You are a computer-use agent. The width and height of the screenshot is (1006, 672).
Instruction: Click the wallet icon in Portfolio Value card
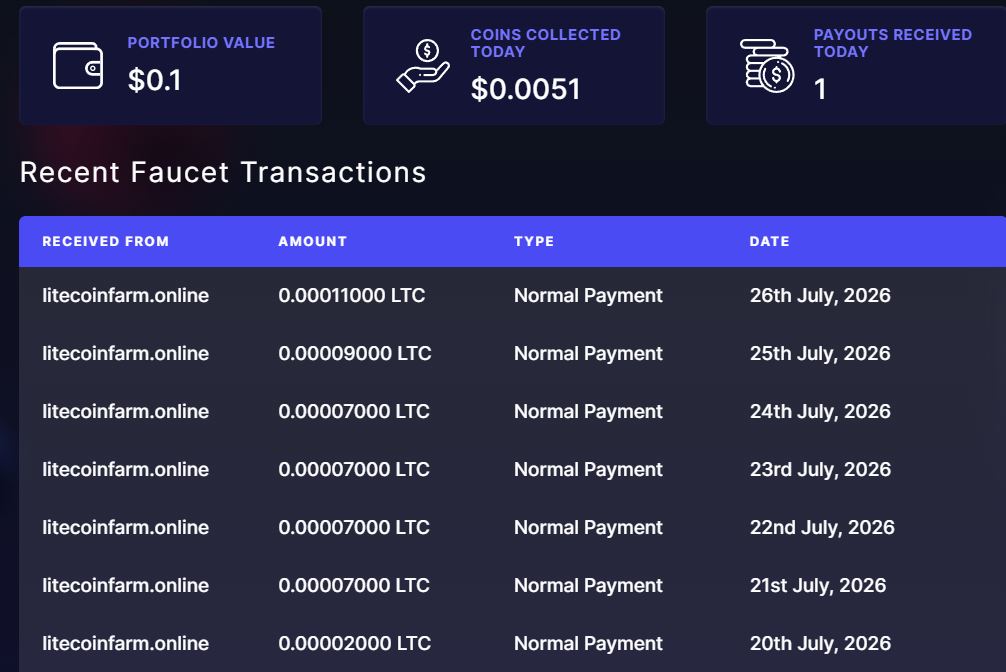point(78,65)
